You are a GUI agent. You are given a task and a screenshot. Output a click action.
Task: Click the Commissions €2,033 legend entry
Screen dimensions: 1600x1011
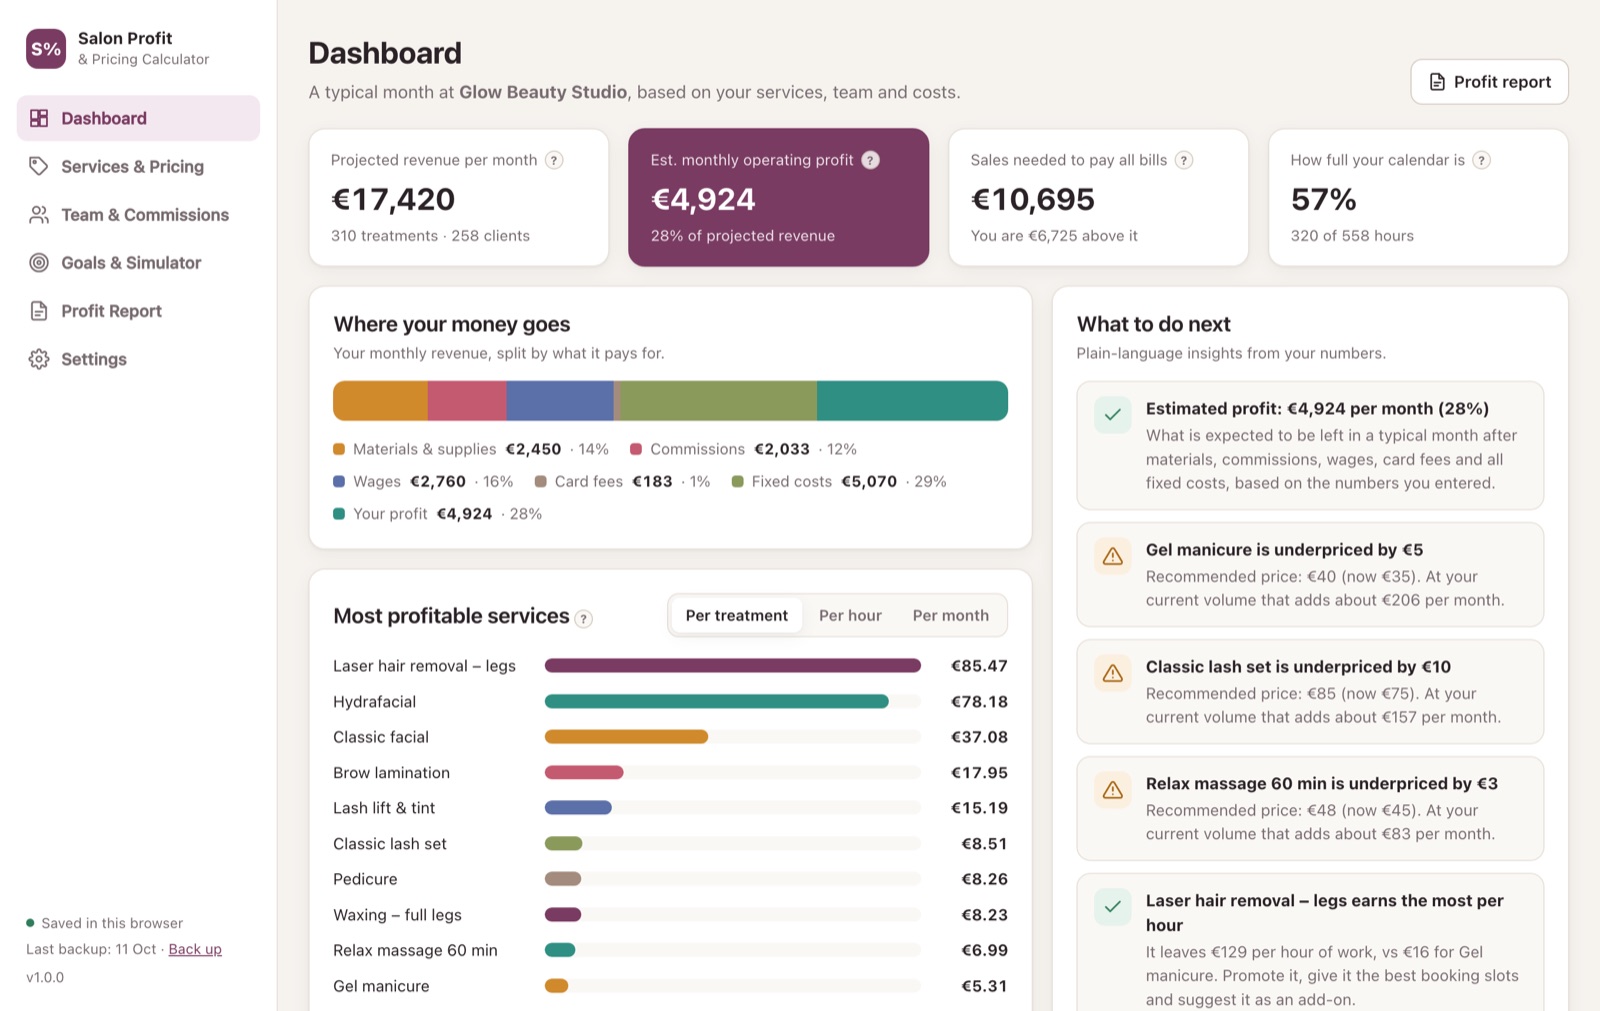coord(743,449)
